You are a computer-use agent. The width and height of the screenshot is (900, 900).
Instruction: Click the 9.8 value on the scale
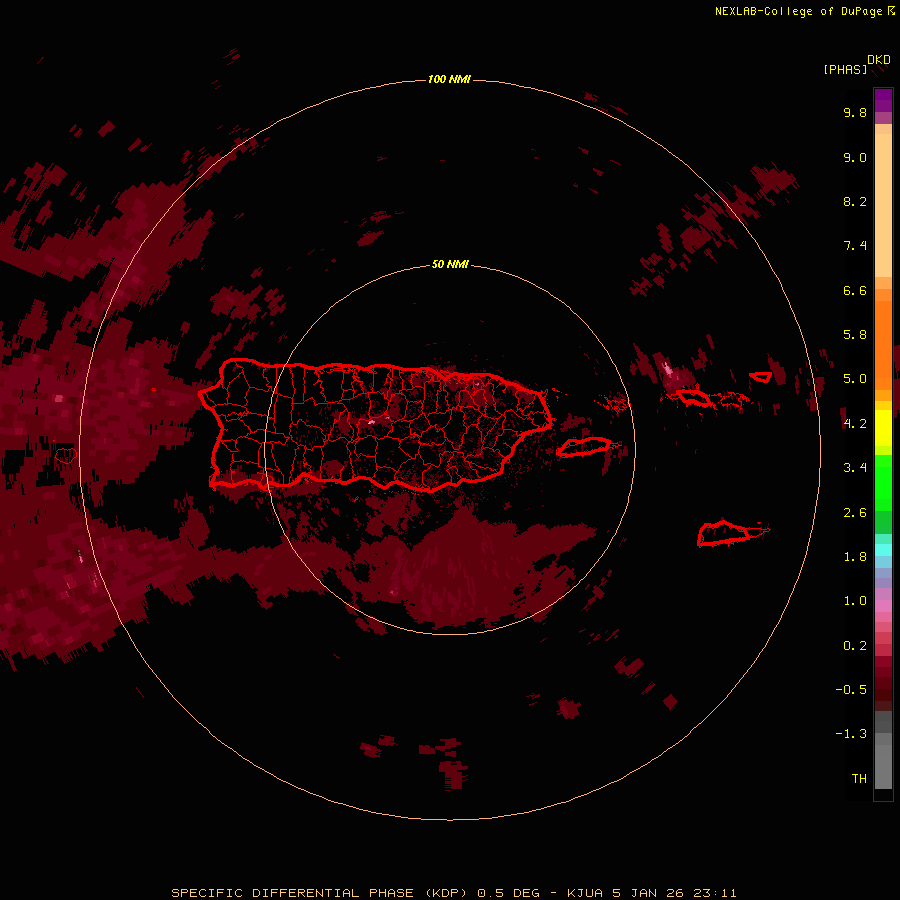[855, 112]
